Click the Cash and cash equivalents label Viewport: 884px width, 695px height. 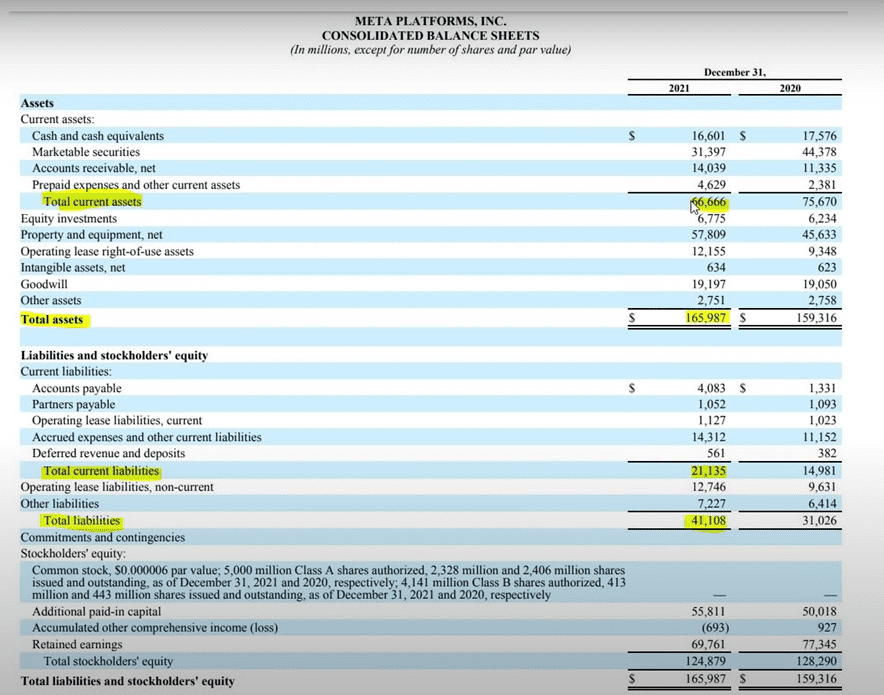coord(98,135)
